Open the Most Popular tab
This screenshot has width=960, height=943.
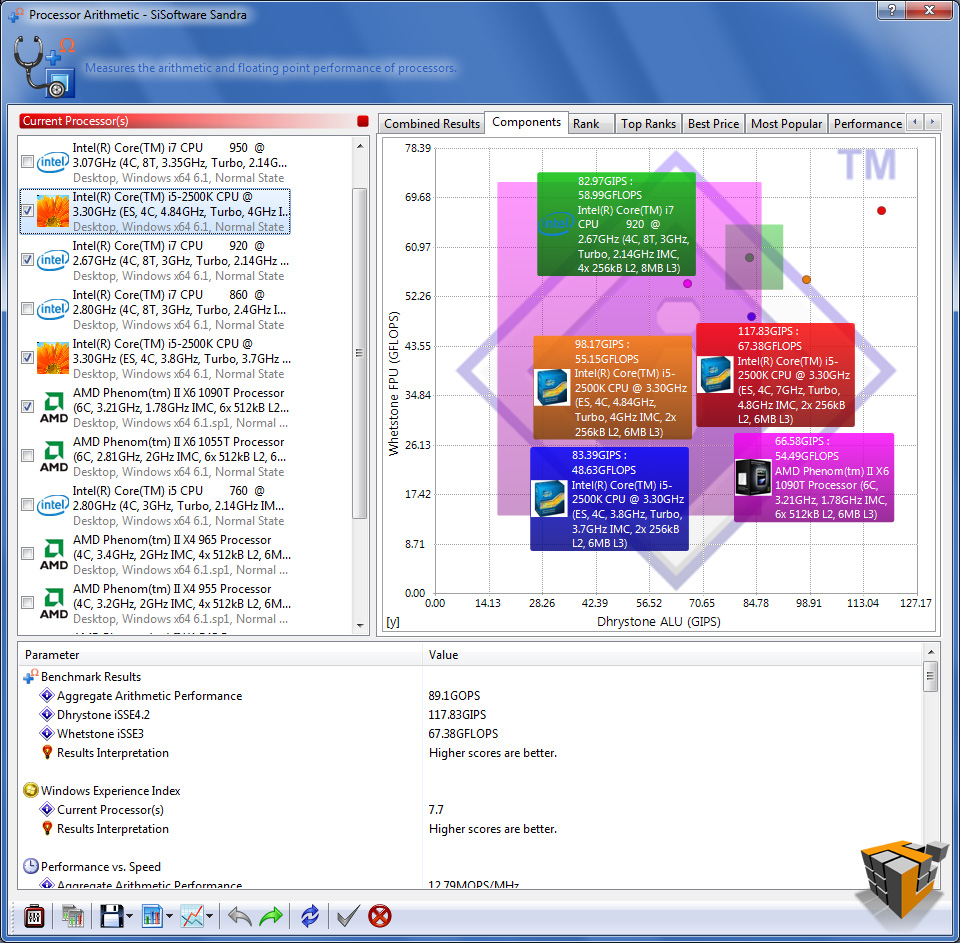(786, 124)
